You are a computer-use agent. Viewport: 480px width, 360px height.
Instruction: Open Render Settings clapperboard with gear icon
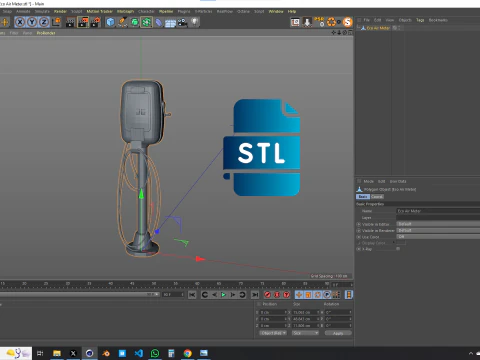point(96,22)
